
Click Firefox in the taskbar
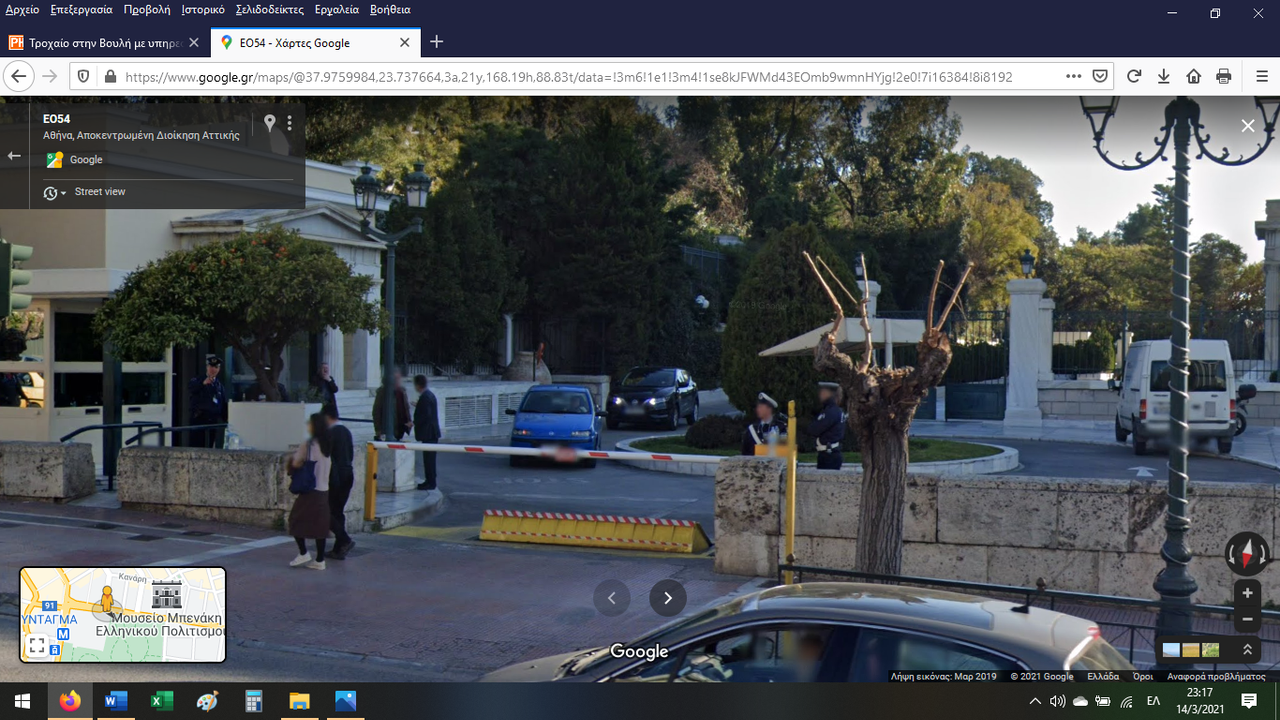(69, 701)
